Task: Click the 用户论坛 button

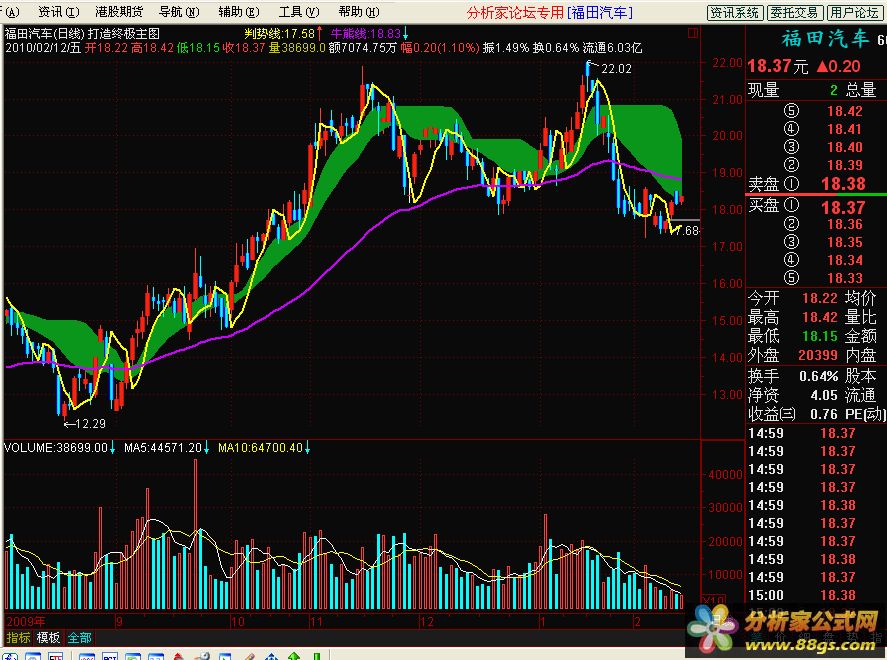Action: pos(854,12)
